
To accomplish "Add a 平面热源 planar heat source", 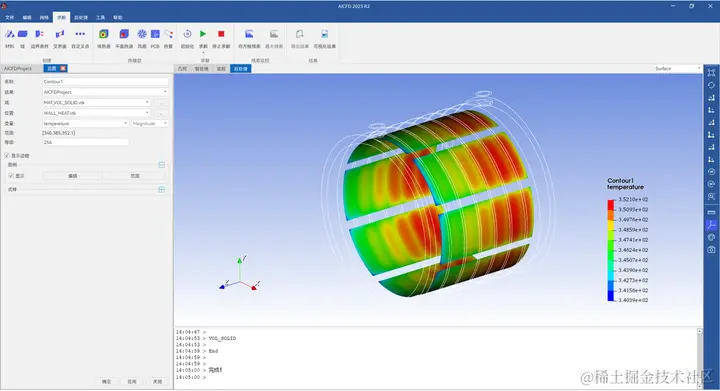I will coord(124,34).
